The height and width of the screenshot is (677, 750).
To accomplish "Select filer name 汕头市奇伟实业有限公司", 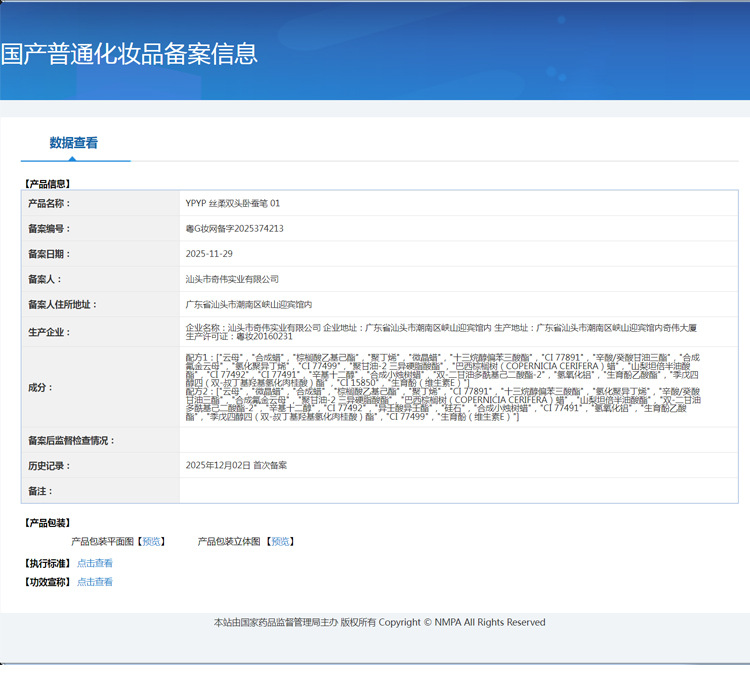I will tap(232, 279).
